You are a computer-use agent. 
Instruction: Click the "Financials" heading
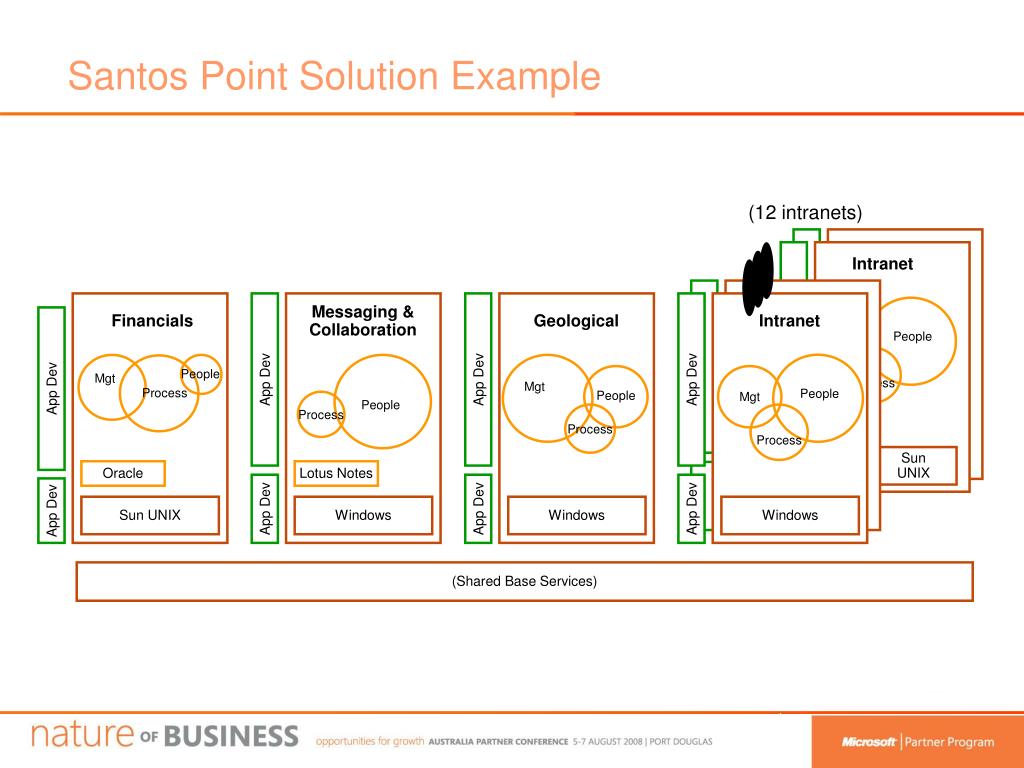pos(152,321)
